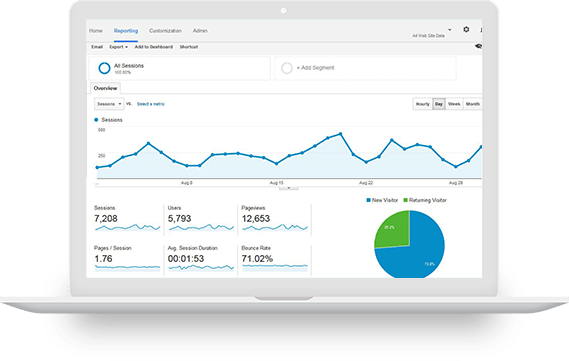Click the blue Sessions legend dot
This screenshot has height=361, width=569.
click(96, 120)
